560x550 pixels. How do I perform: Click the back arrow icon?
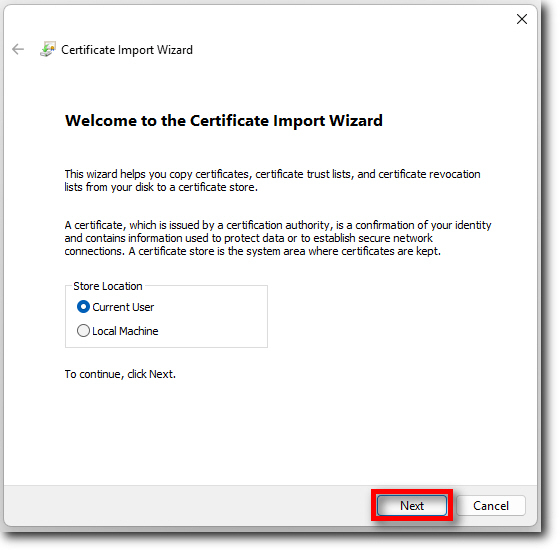[18, 49]
